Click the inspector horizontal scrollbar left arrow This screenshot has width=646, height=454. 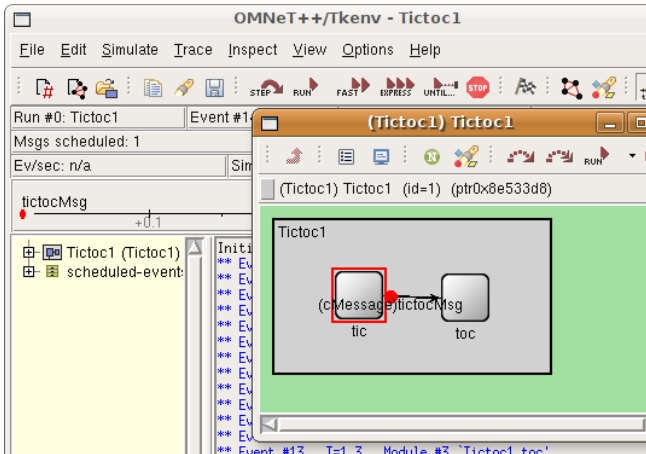270,424
